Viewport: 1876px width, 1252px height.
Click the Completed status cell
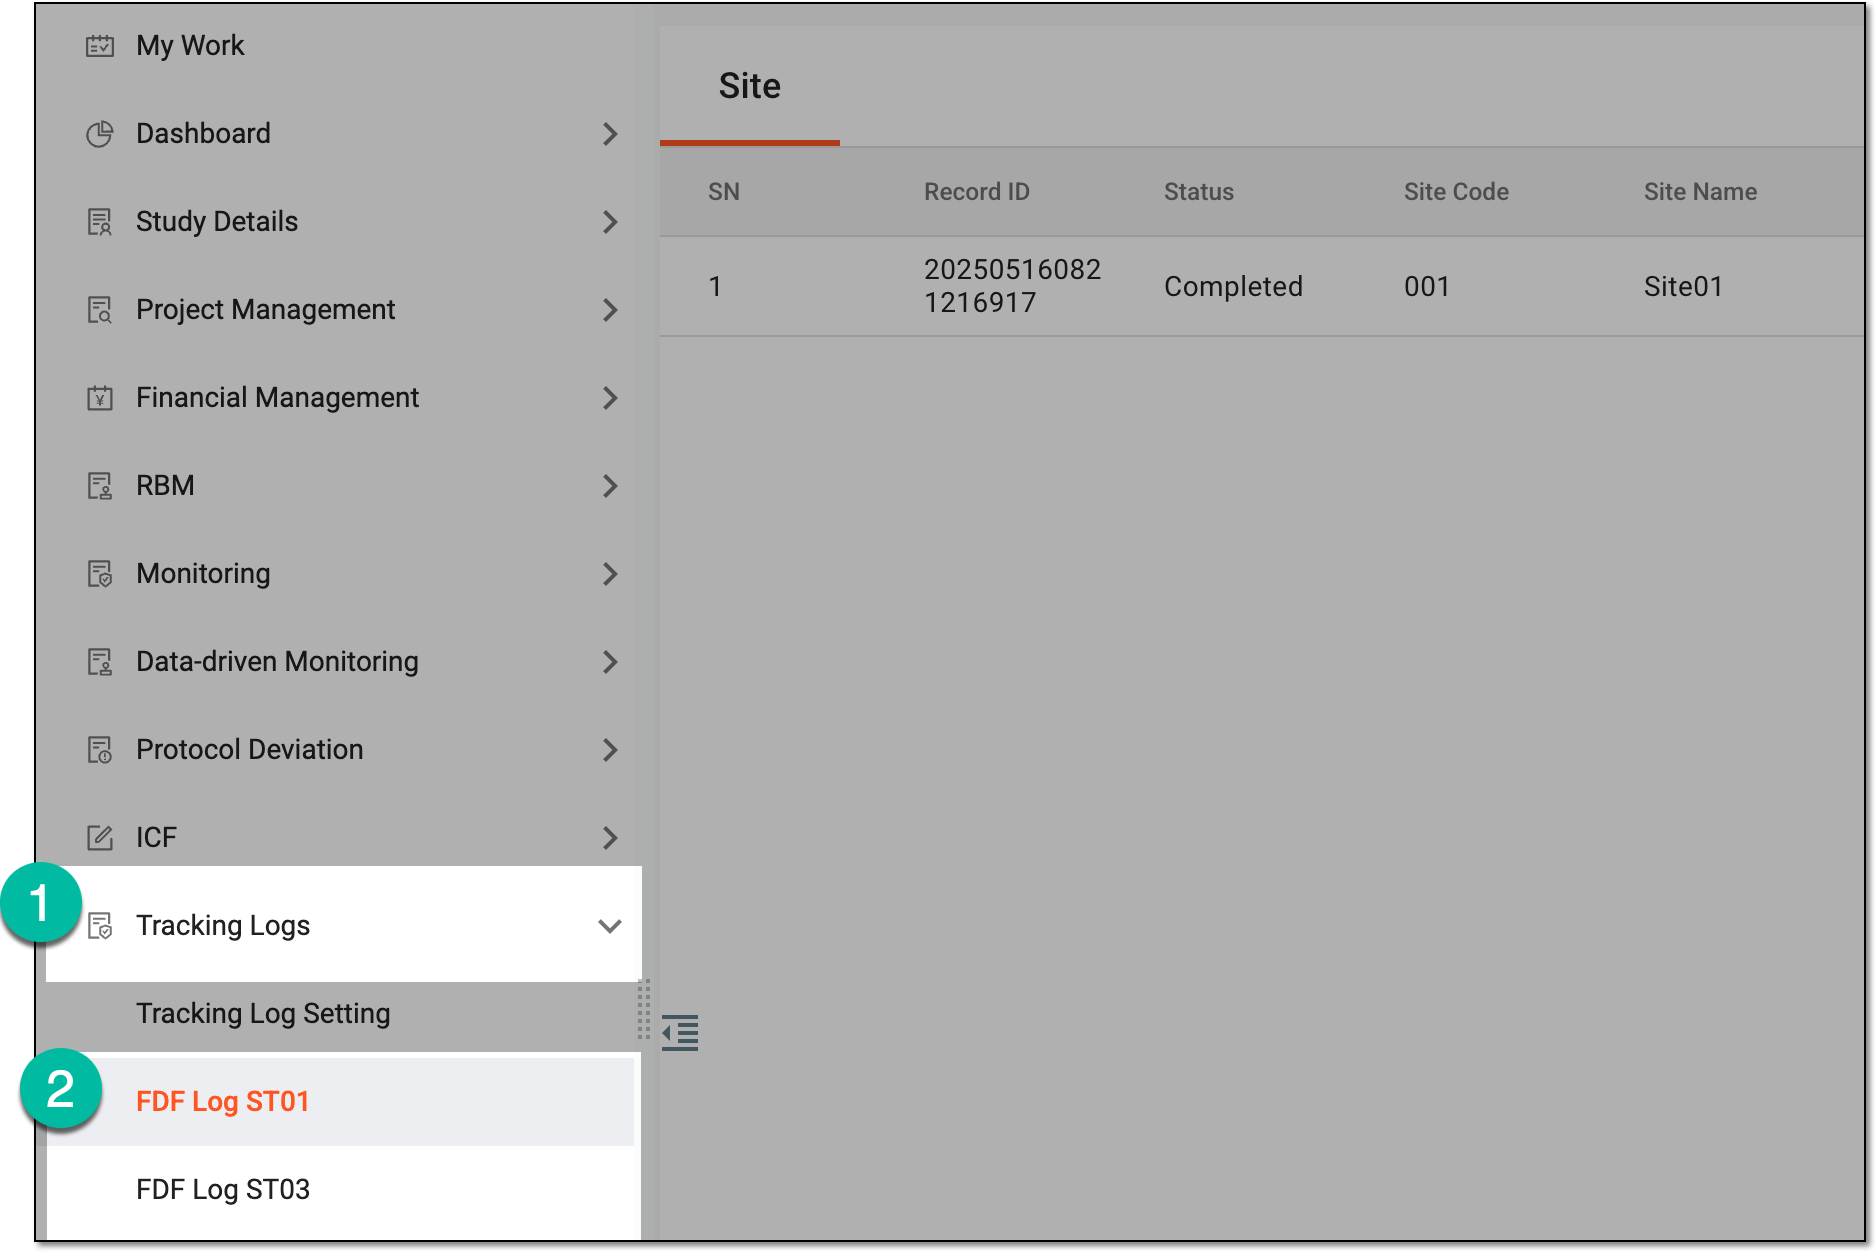pyautogui.click(x=1233, y=287)
